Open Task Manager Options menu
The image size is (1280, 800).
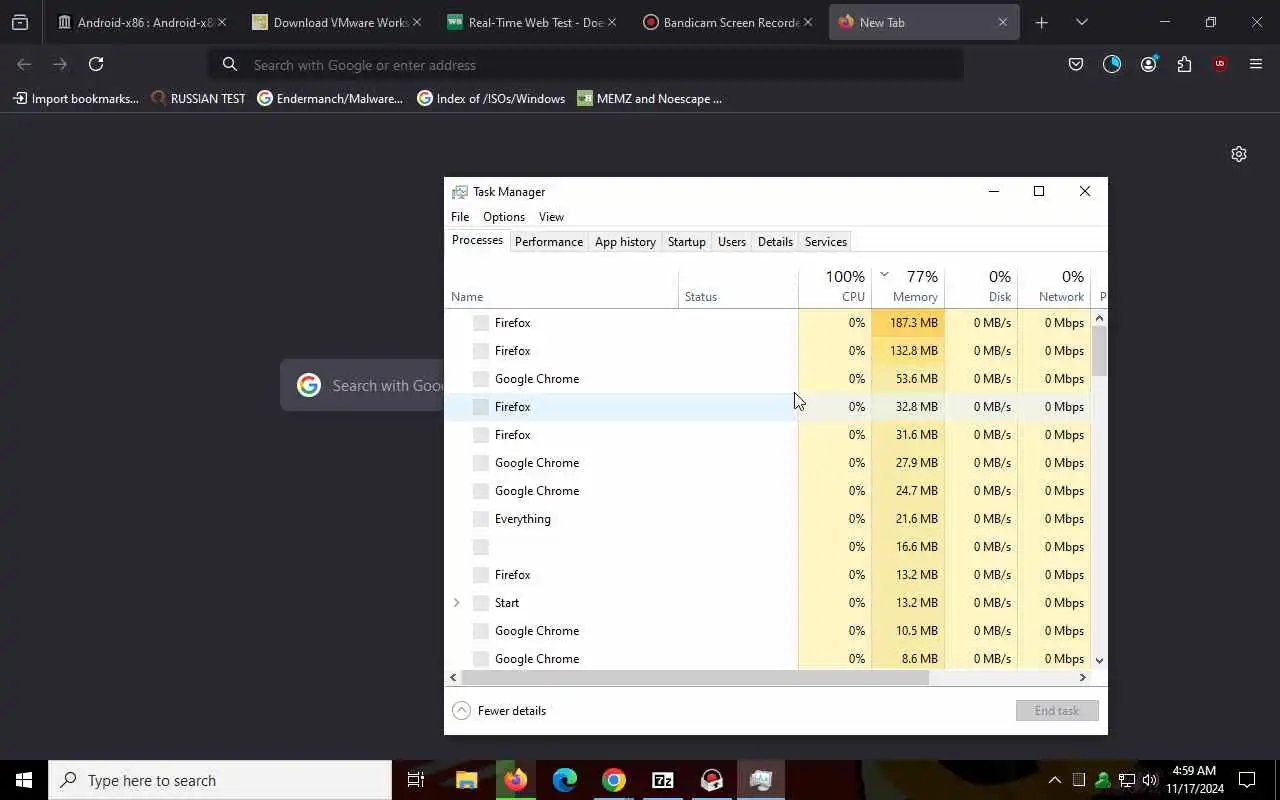tap(504, 217)
